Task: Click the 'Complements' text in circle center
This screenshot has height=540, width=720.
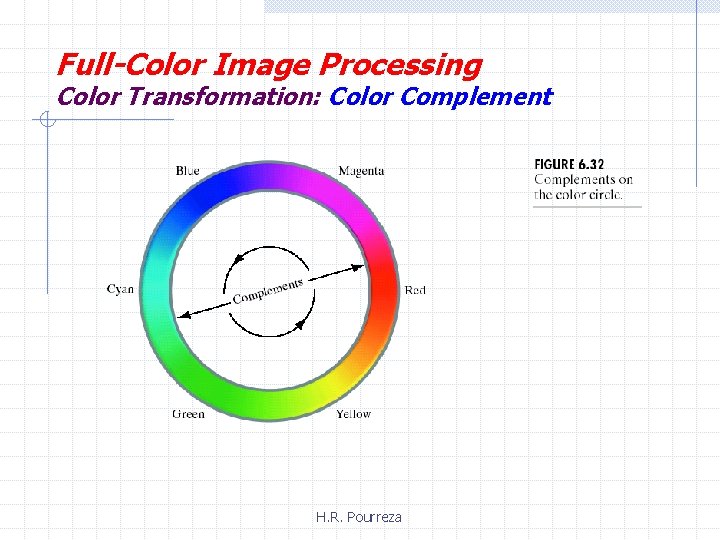Action: click(268, 291)
